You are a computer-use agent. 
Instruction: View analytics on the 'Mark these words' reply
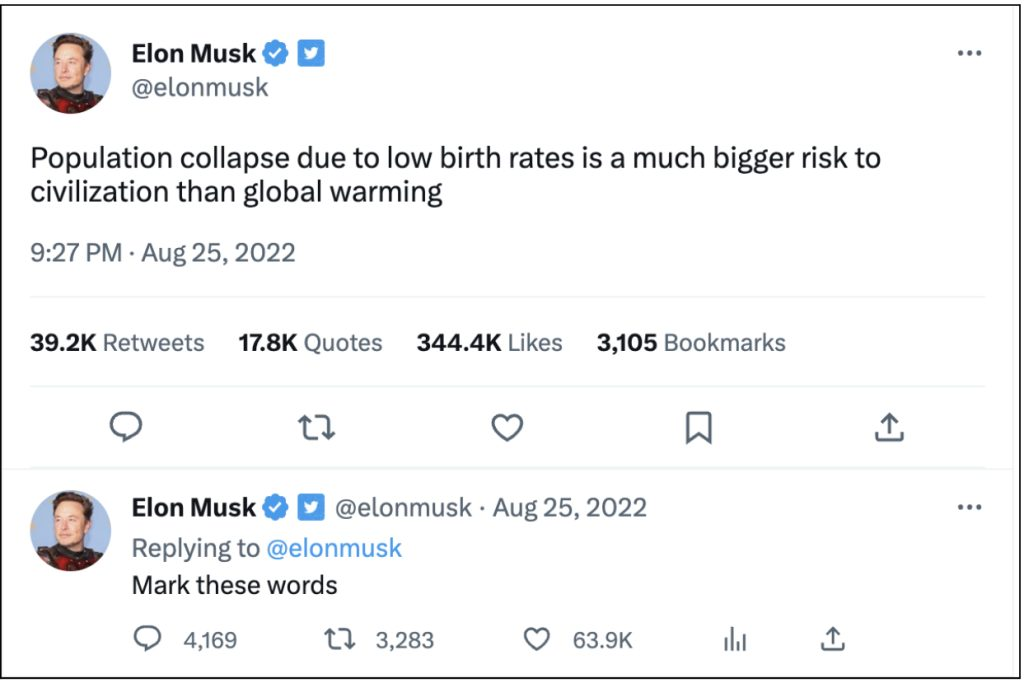[733, 636]
